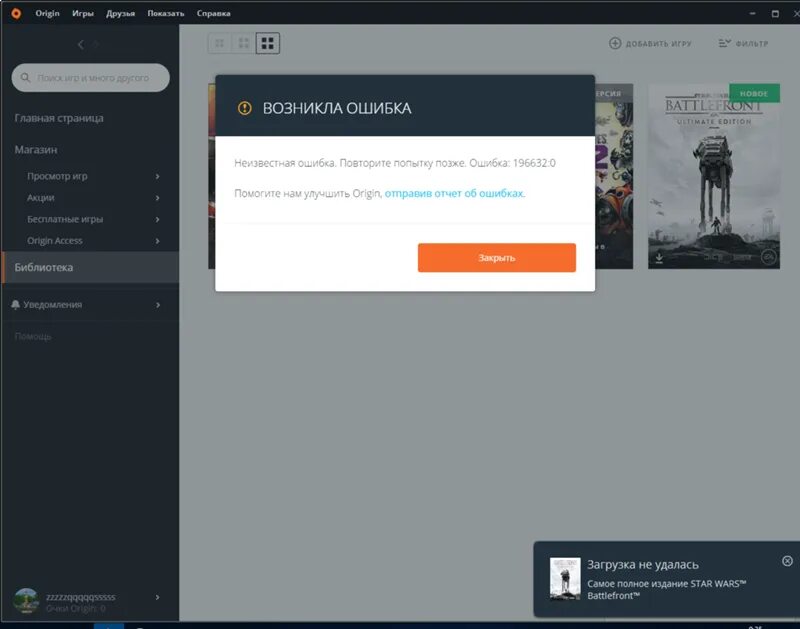Viewport: 800px width, 629px height.
Task: Select Battlefront Ultimate Edition game tile
Action: [x=714, y=176]
